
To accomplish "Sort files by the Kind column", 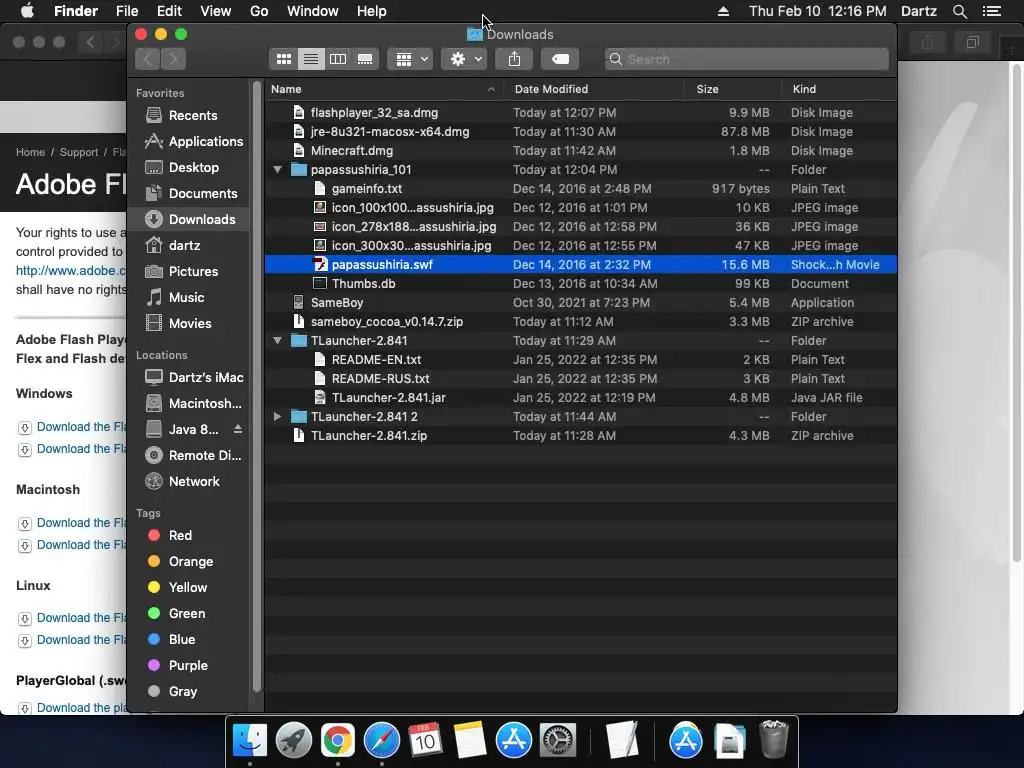I will coord(839,89).
